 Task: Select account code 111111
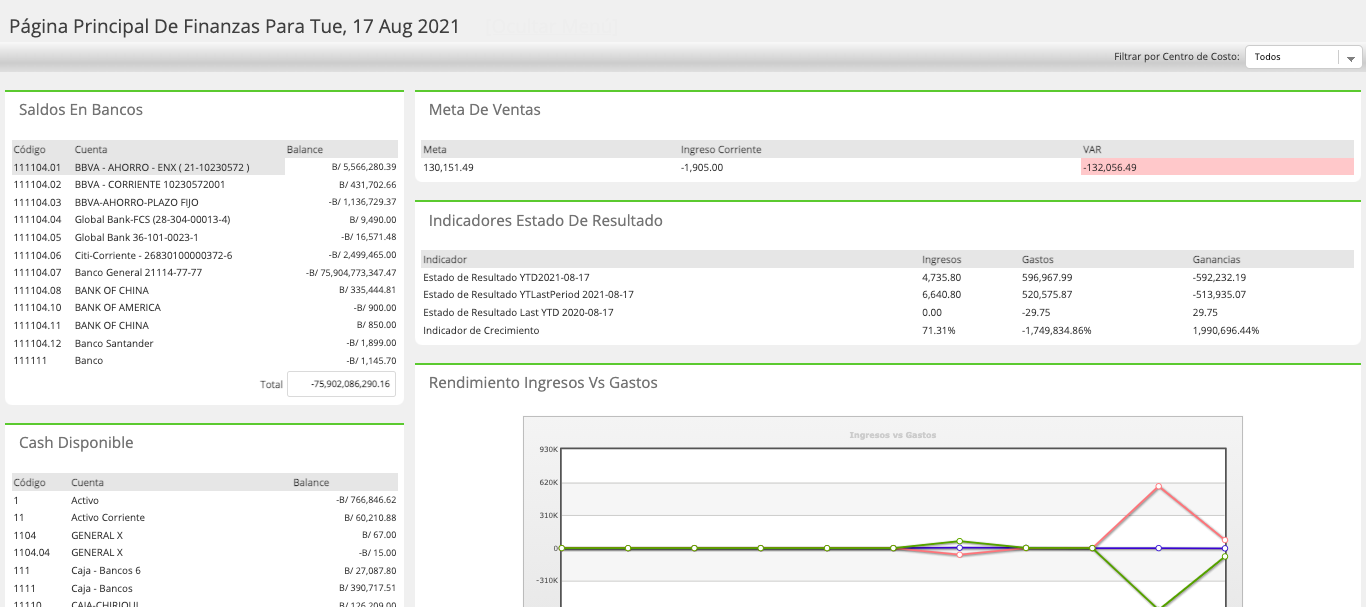pyautogui.click(x=30, y=361)
